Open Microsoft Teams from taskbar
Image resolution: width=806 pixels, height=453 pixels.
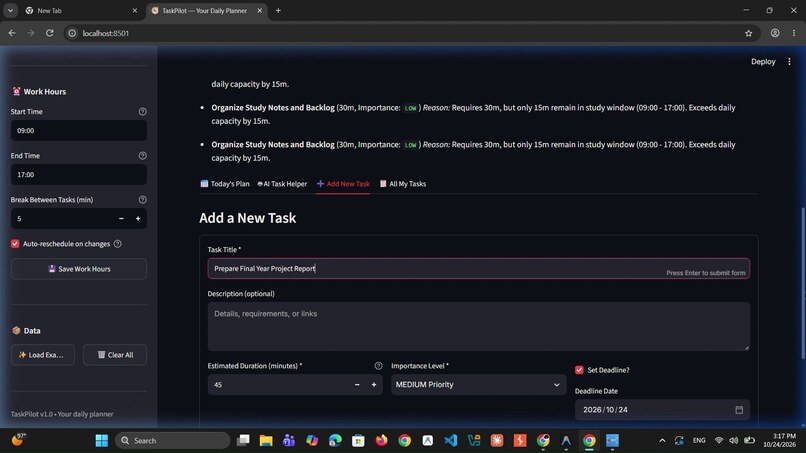pyautogui.click(x=289, y=441)
